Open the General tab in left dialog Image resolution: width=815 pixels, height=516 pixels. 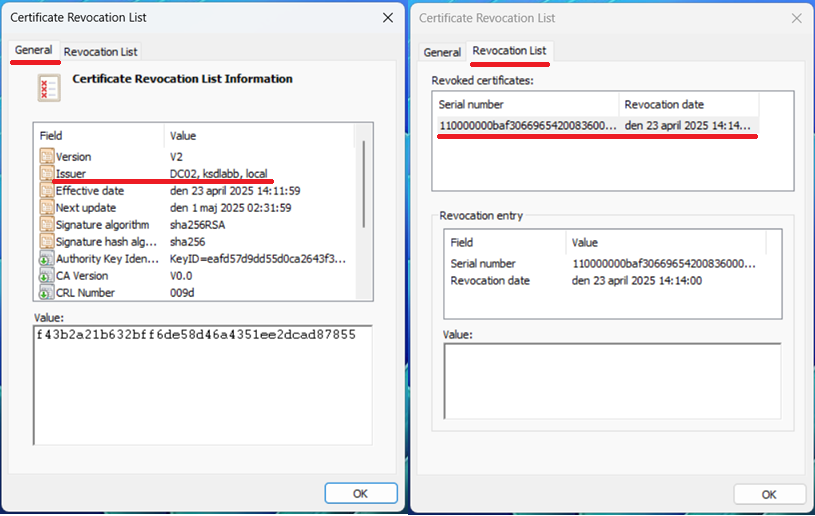click(33, 50)
